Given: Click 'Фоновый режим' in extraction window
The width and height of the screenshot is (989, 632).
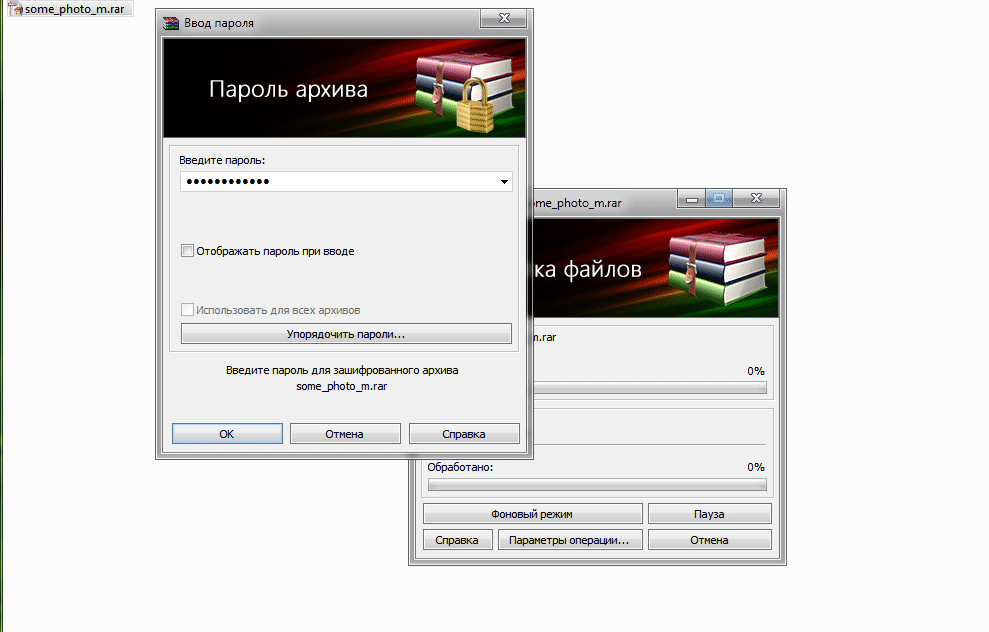Looking at the screenshot, I should pos(532,514).
